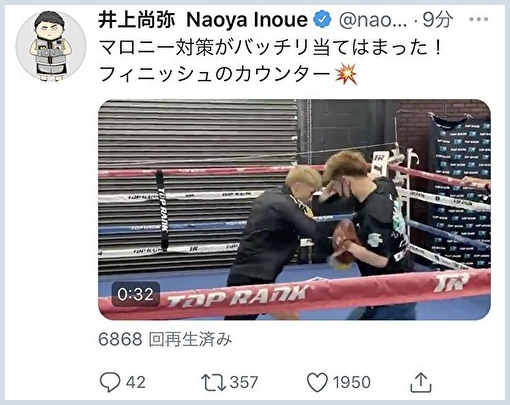Image resolution: width=510 pixels, height=405 pixels.
Task: Click the @nao... username handle
Action: pos(373,20)
